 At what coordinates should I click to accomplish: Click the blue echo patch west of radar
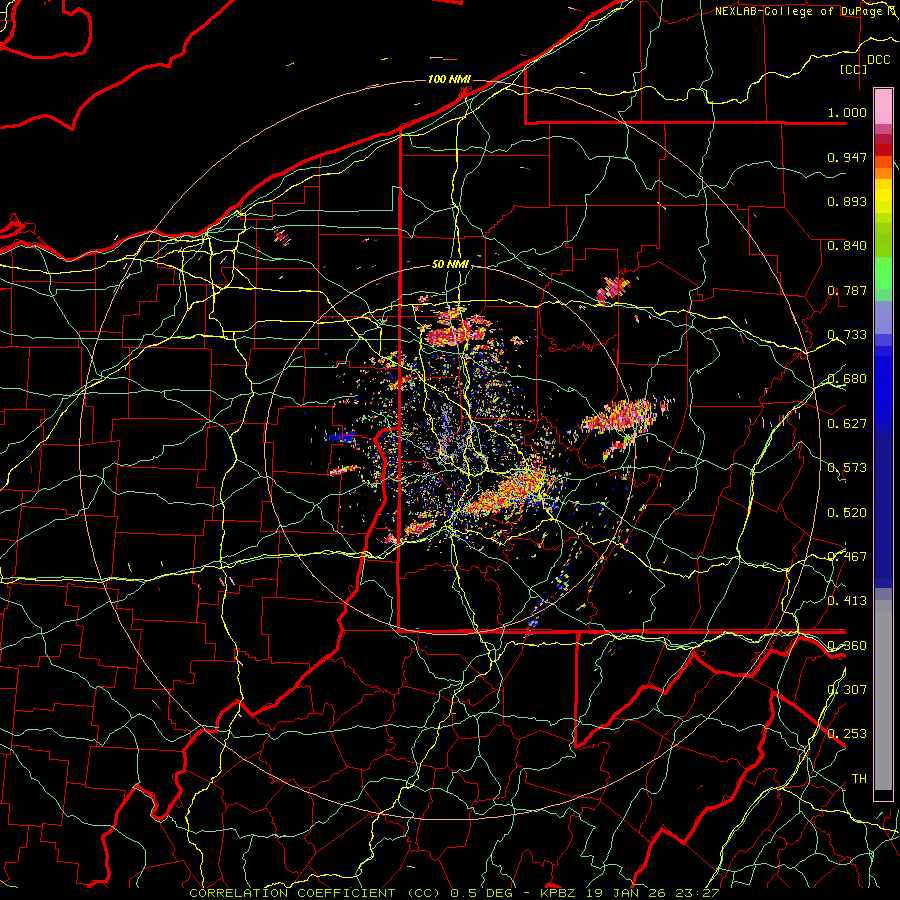(341, 437)
